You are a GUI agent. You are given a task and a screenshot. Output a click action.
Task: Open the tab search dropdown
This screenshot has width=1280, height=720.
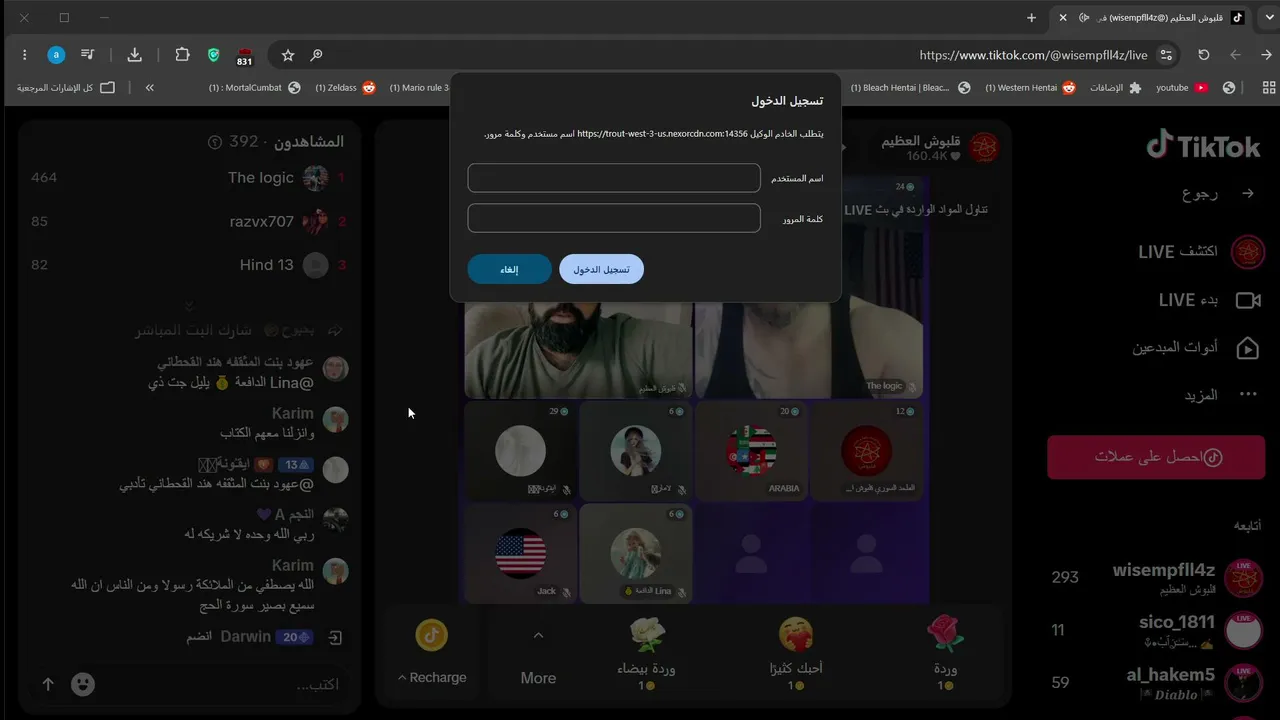point(1268,17)
